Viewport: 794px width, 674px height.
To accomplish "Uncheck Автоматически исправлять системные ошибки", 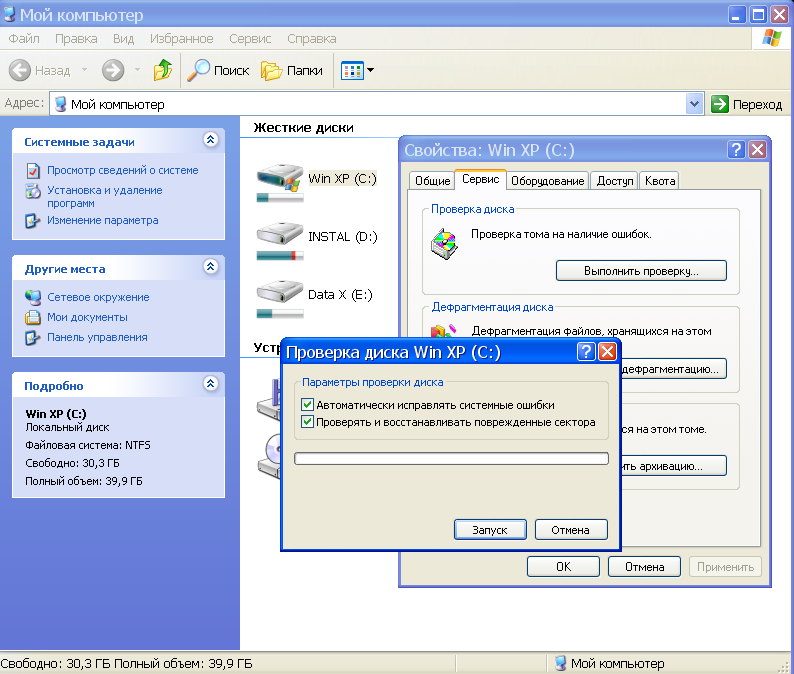I will click(308, 405).
